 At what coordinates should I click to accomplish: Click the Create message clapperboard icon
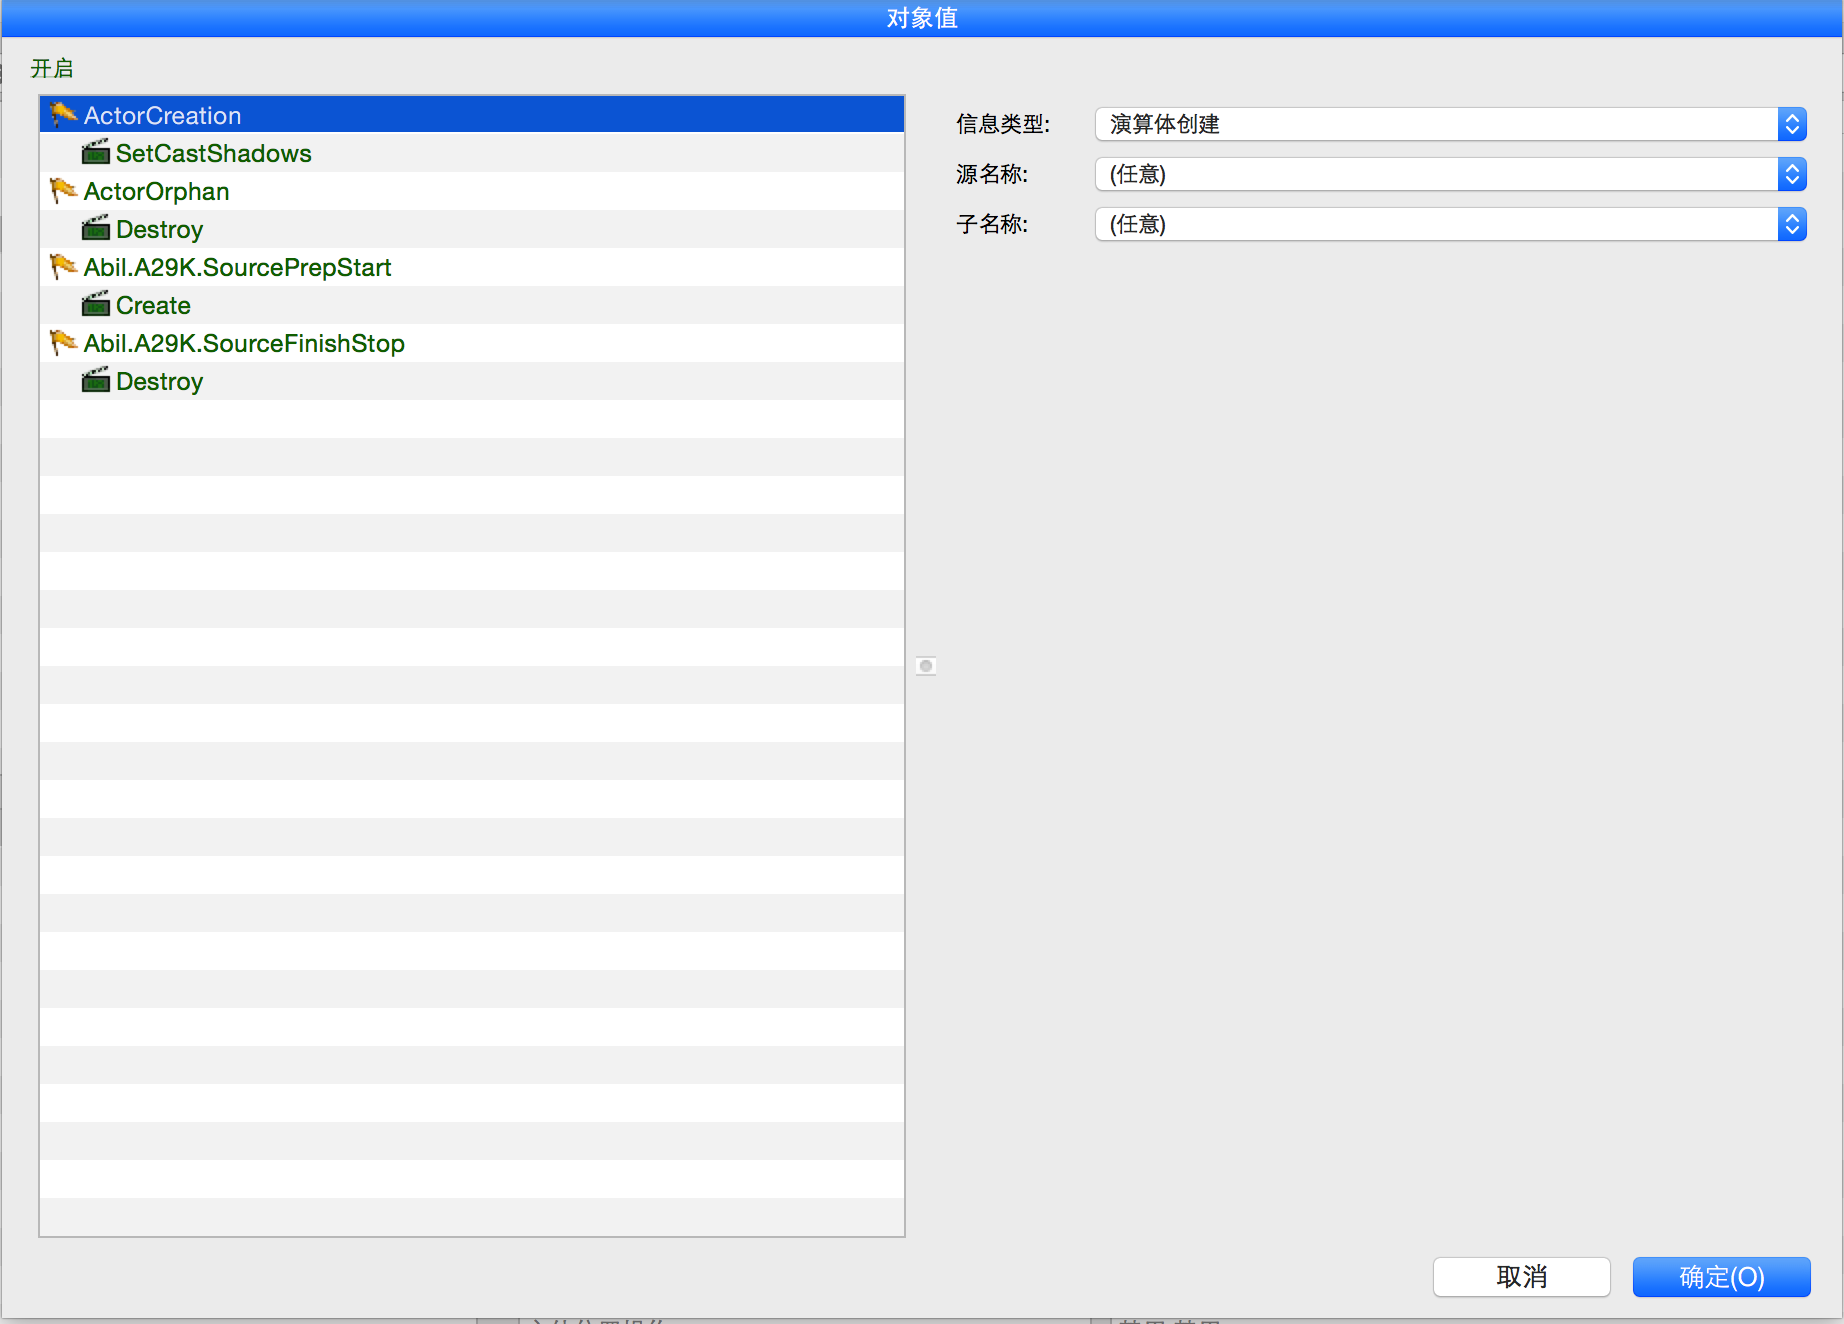[x=95, y=305]
